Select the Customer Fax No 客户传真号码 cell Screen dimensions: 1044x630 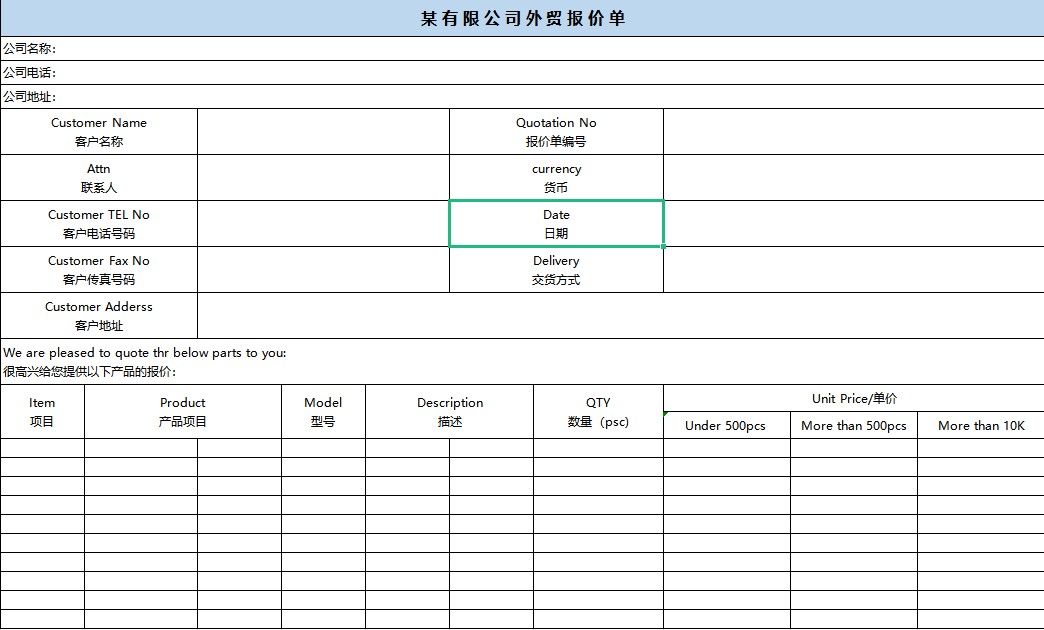98,270
